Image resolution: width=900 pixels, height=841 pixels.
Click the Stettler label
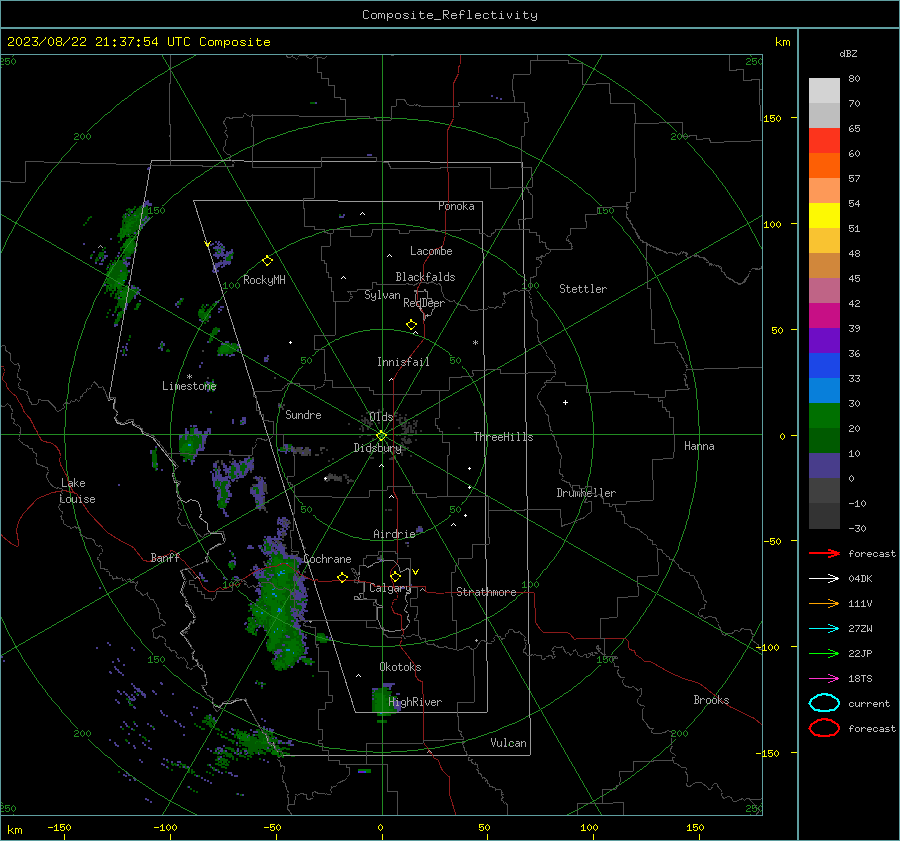[583, 289]
